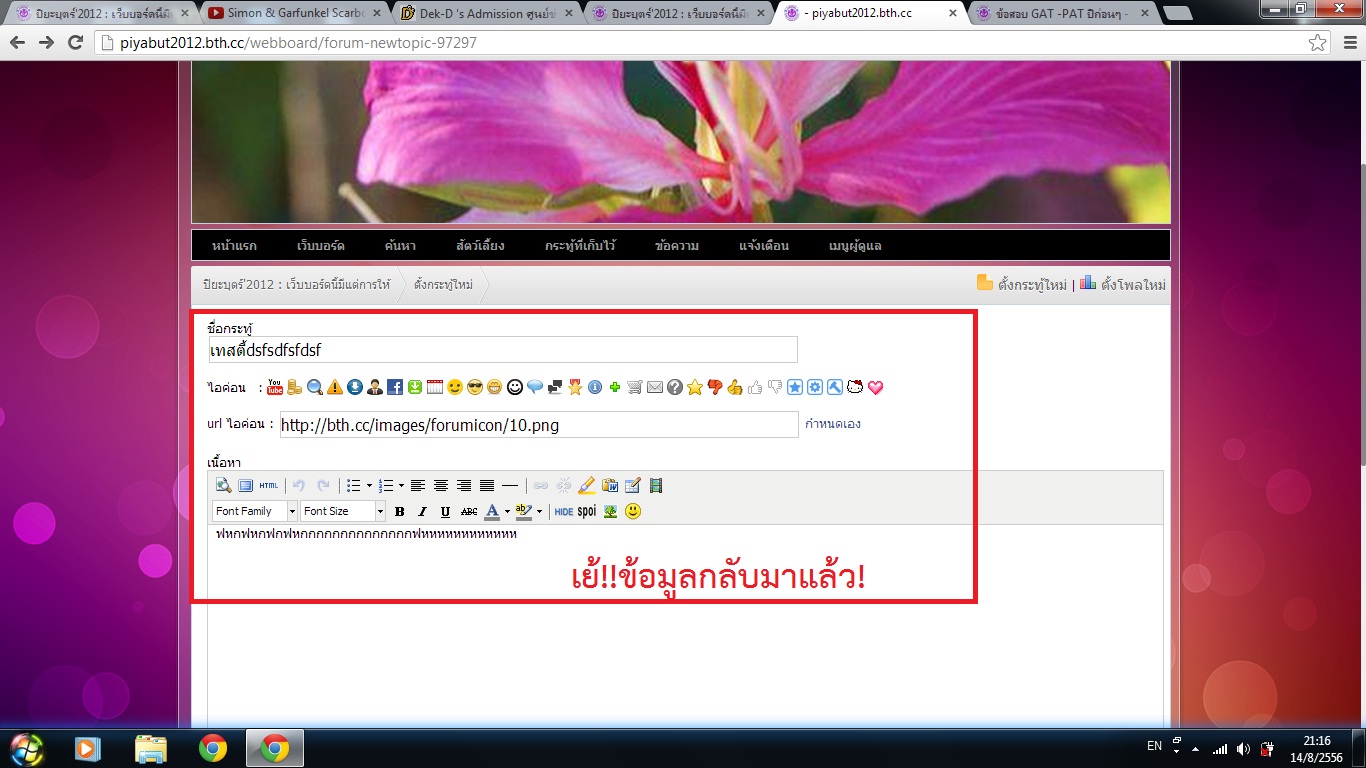
Task: Pick the question mark topic icon
Action: (675, 387)
